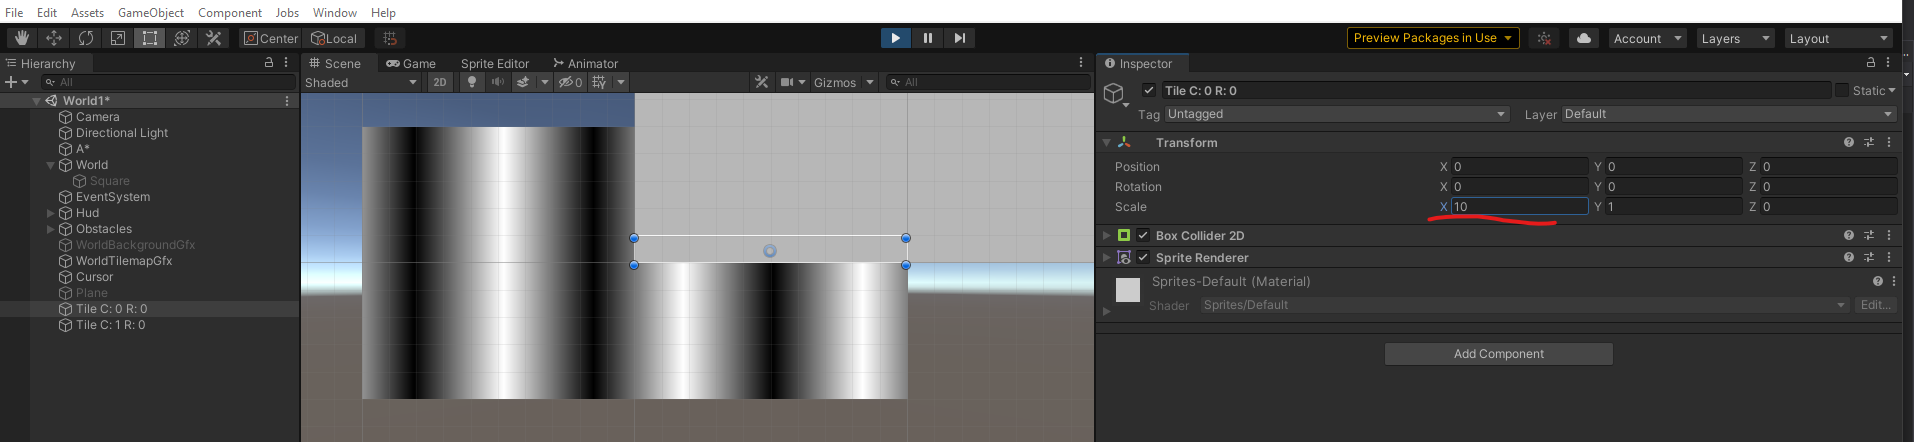The width and height of the screenshot is (1914, 442).
Task: Expand the Box Collider 2D component
Action: pyautogui.click(x=1106, y=235)
